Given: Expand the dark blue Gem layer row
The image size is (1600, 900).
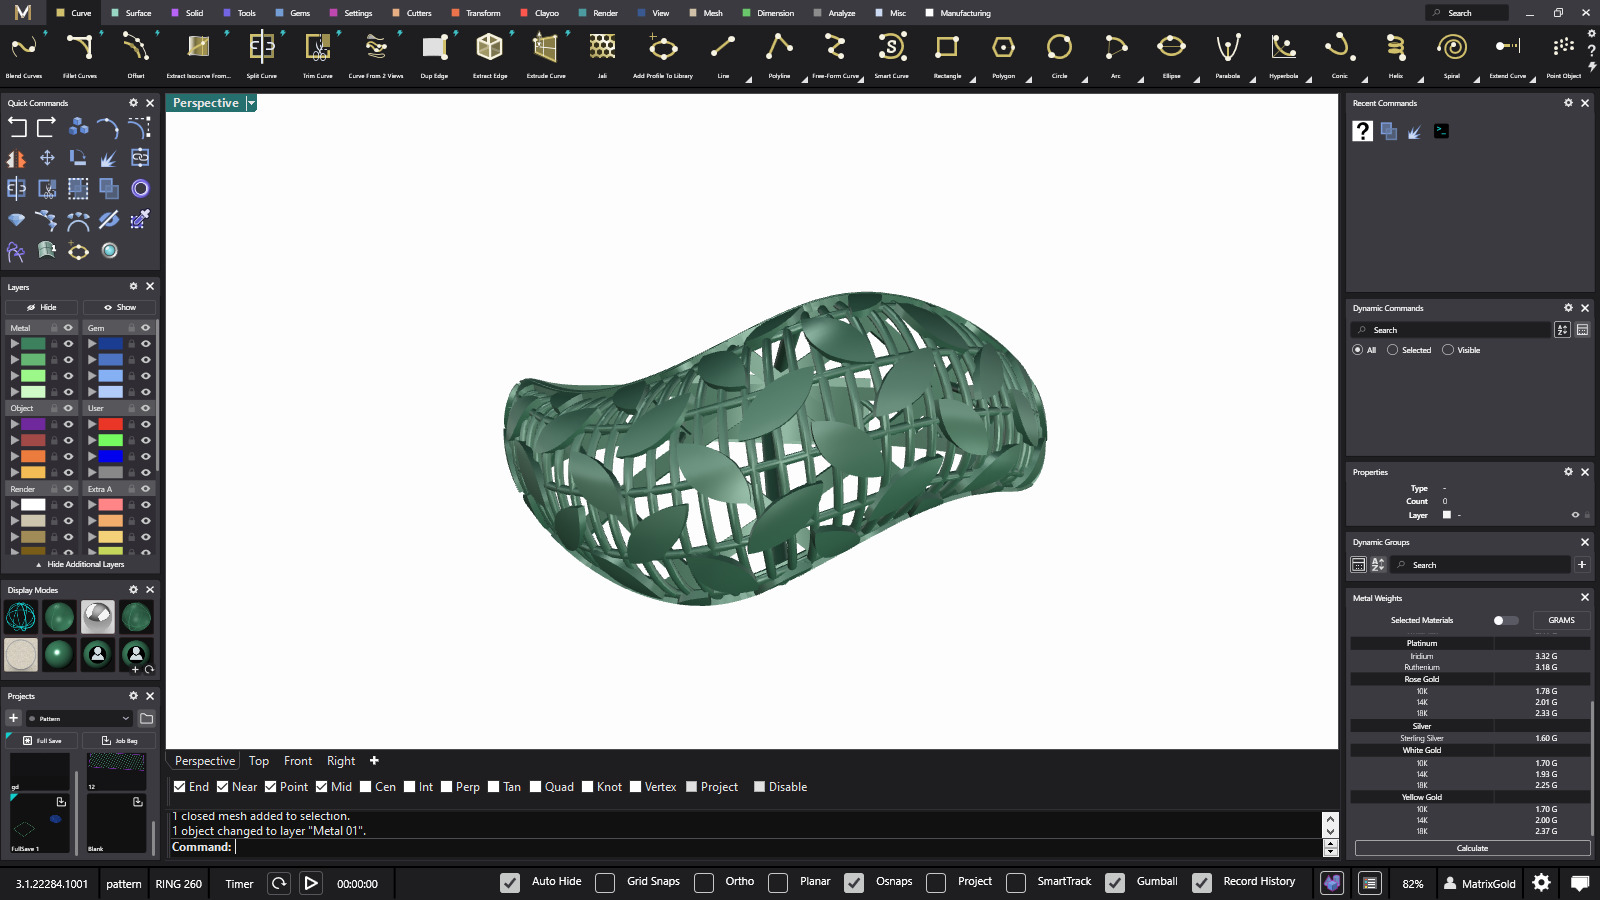Looking at the screenshot, I should coord(92,343).
